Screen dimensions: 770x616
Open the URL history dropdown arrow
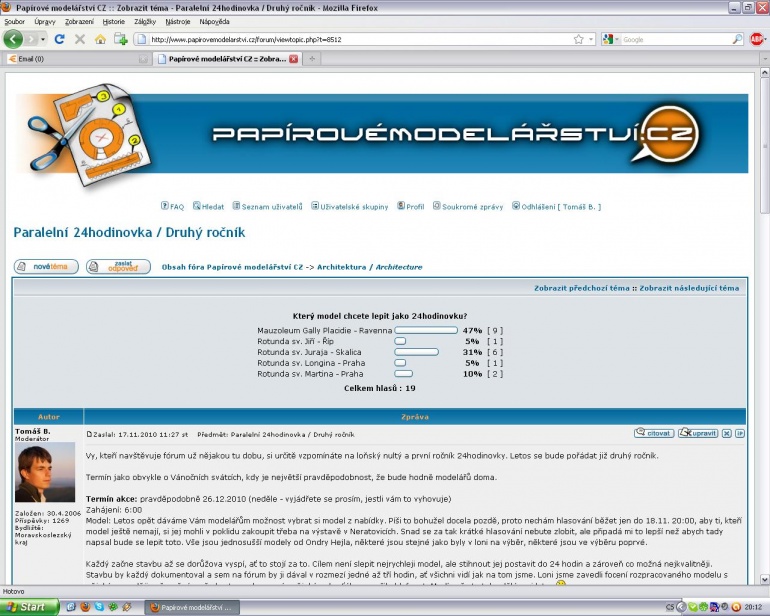(x=591, y=39)
